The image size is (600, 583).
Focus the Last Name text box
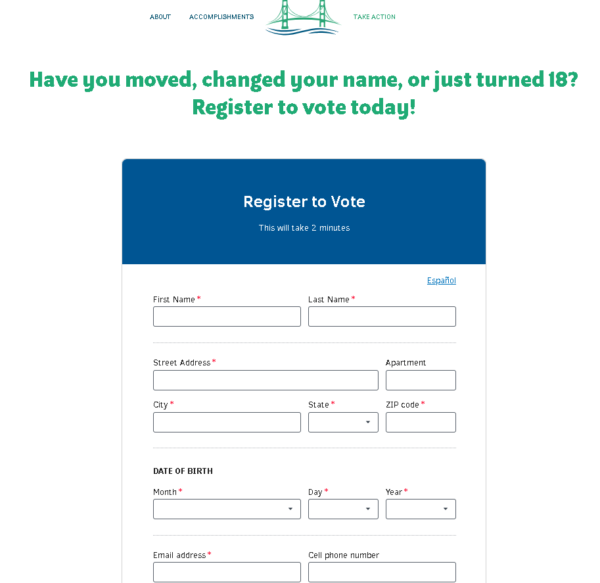pyautogui.click(x=382, y=317)
